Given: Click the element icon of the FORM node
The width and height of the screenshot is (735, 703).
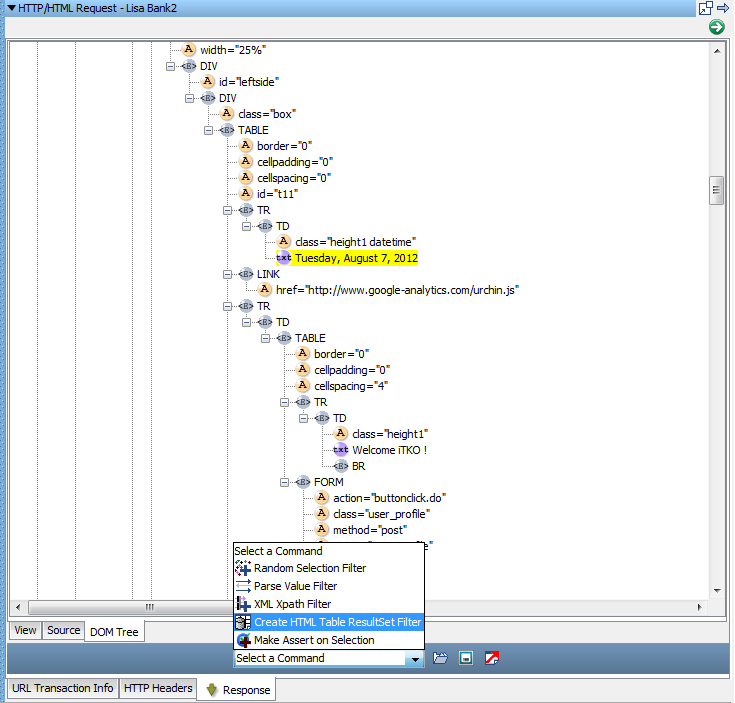Looking at the screenshot, I should (x=303, y=482).
